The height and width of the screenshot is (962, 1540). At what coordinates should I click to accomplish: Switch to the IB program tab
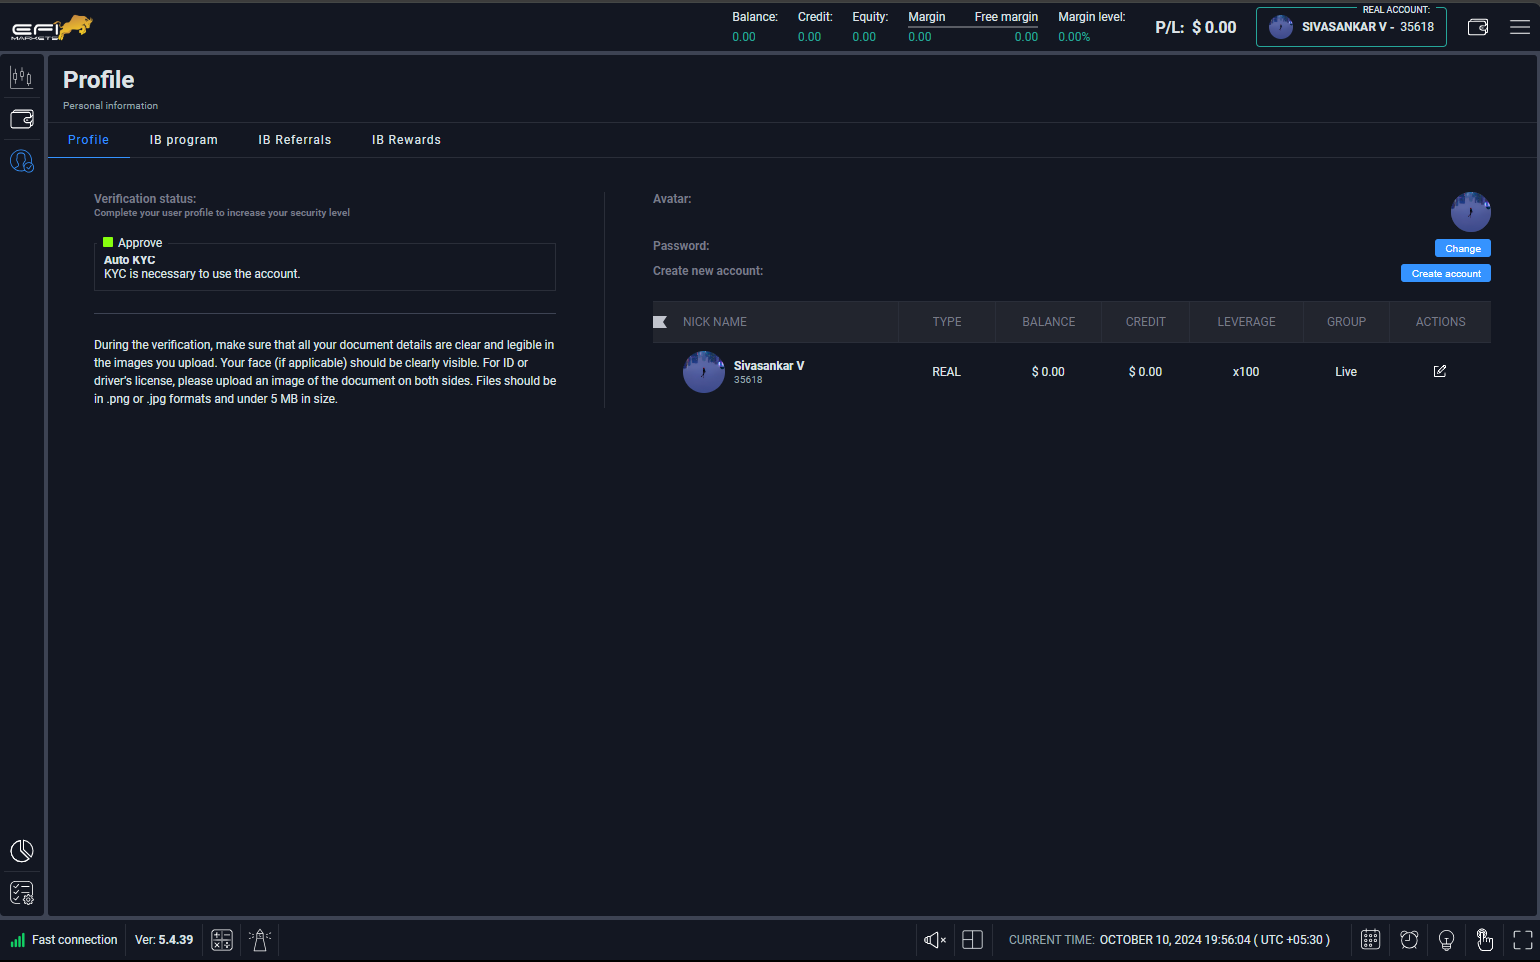pos(184,140)
